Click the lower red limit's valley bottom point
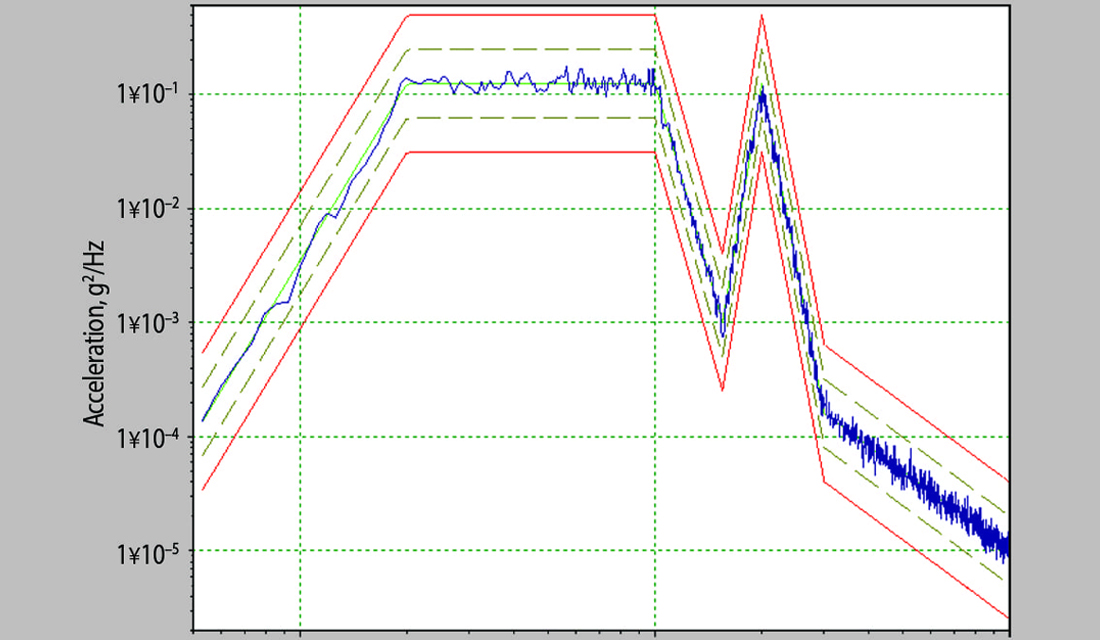This screenshot has width=1100, height=640. click(722, 390)
